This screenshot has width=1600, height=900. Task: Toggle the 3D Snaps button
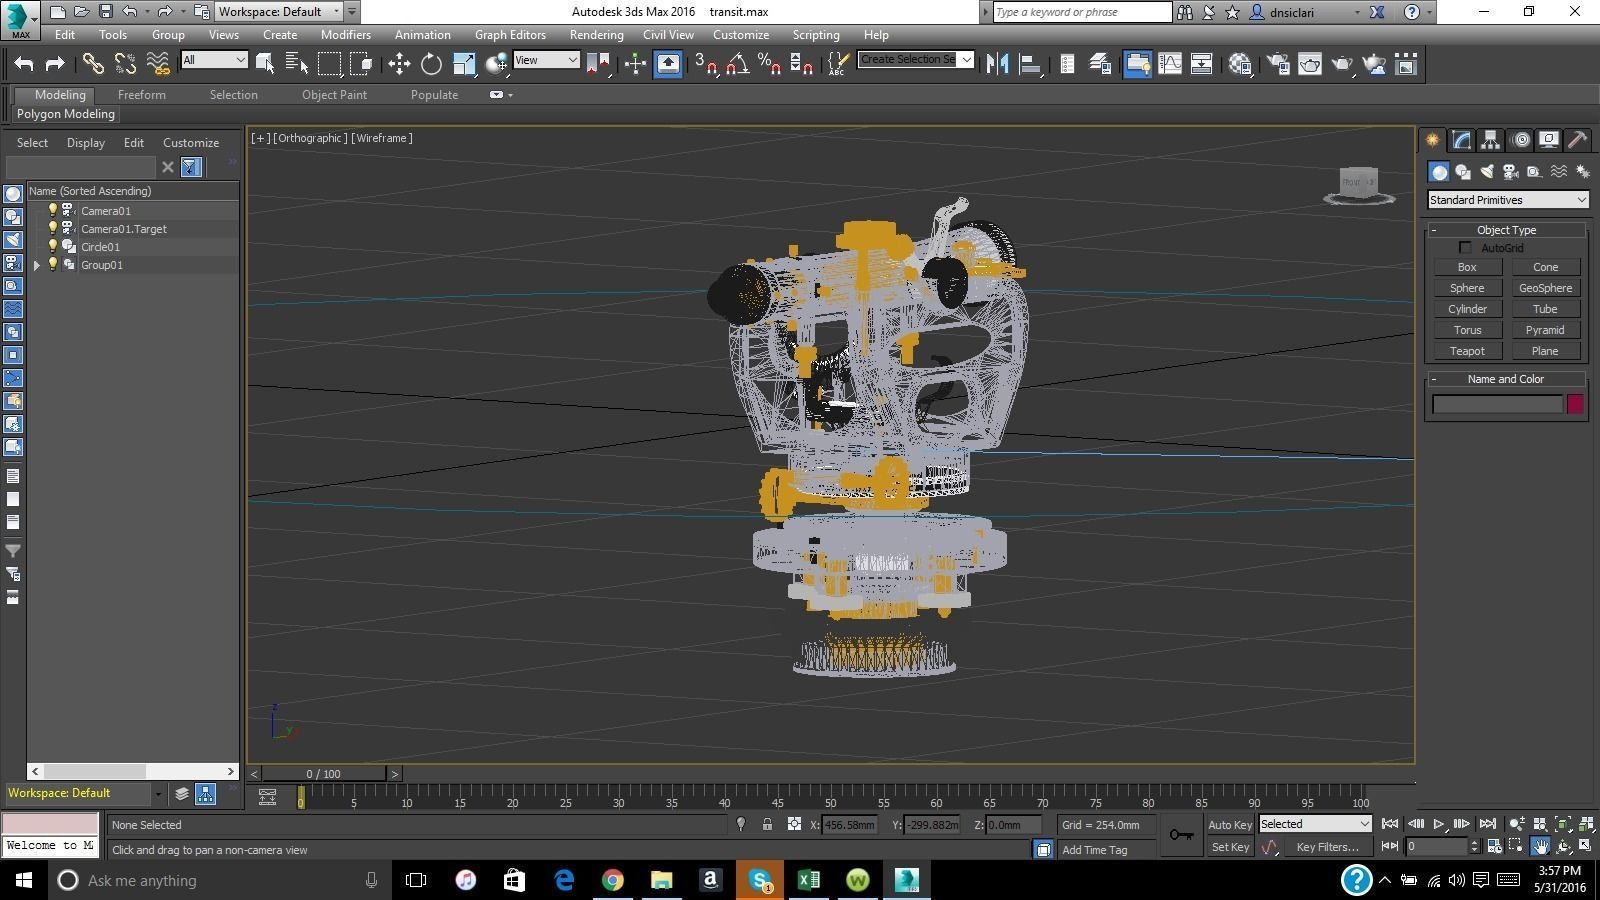[706, 64]
